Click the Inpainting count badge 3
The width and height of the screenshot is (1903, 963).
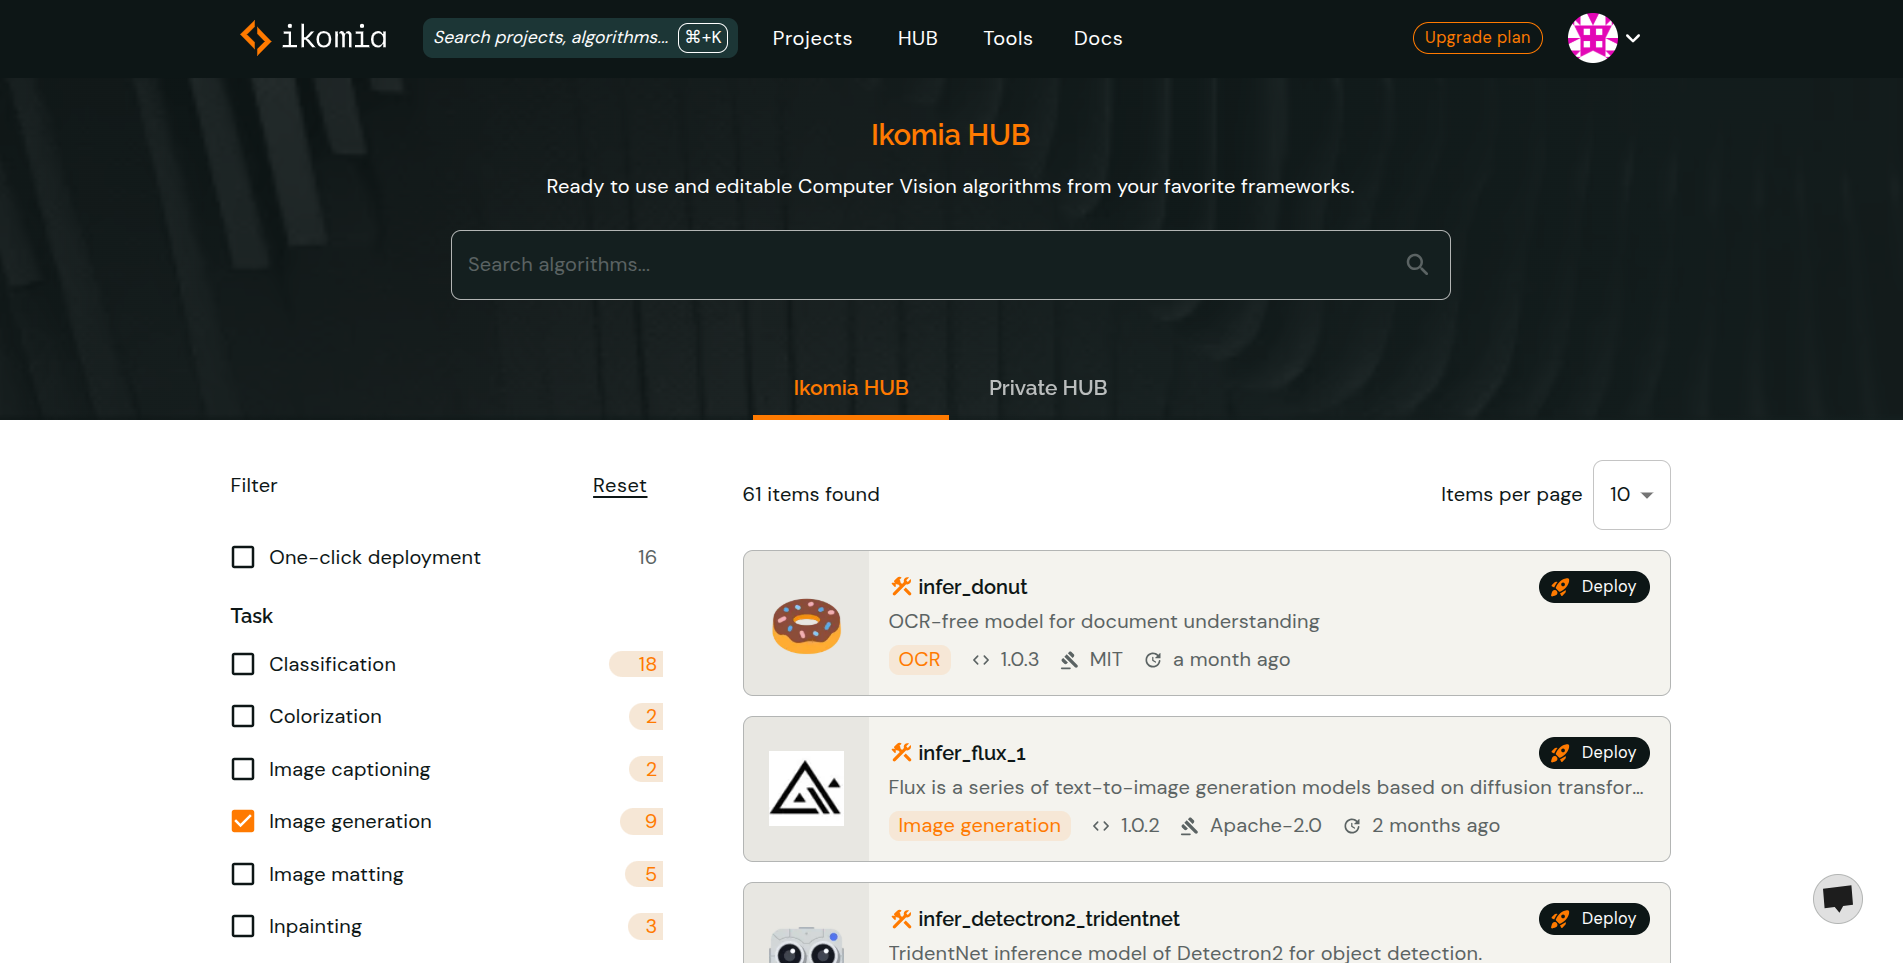tap(645, 926)
